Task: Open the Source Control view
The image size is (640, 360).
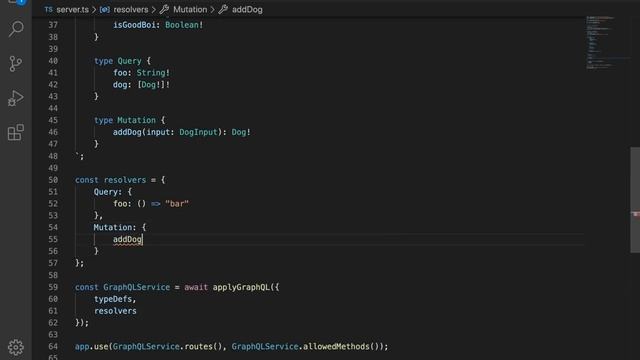Action: point(16,64)
